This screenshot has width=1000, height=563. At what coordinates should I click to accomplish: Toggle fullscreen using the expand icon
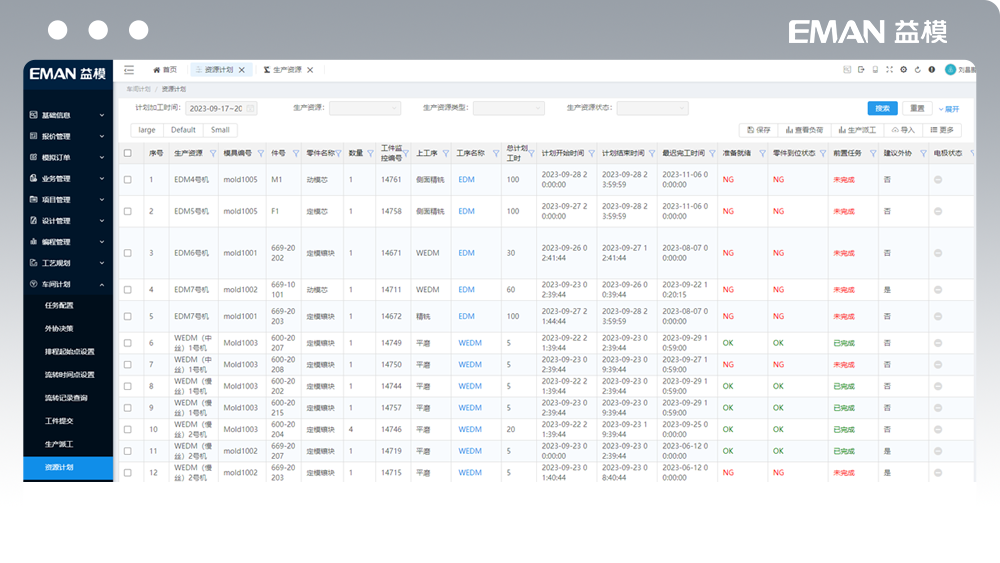click(889, 70)
